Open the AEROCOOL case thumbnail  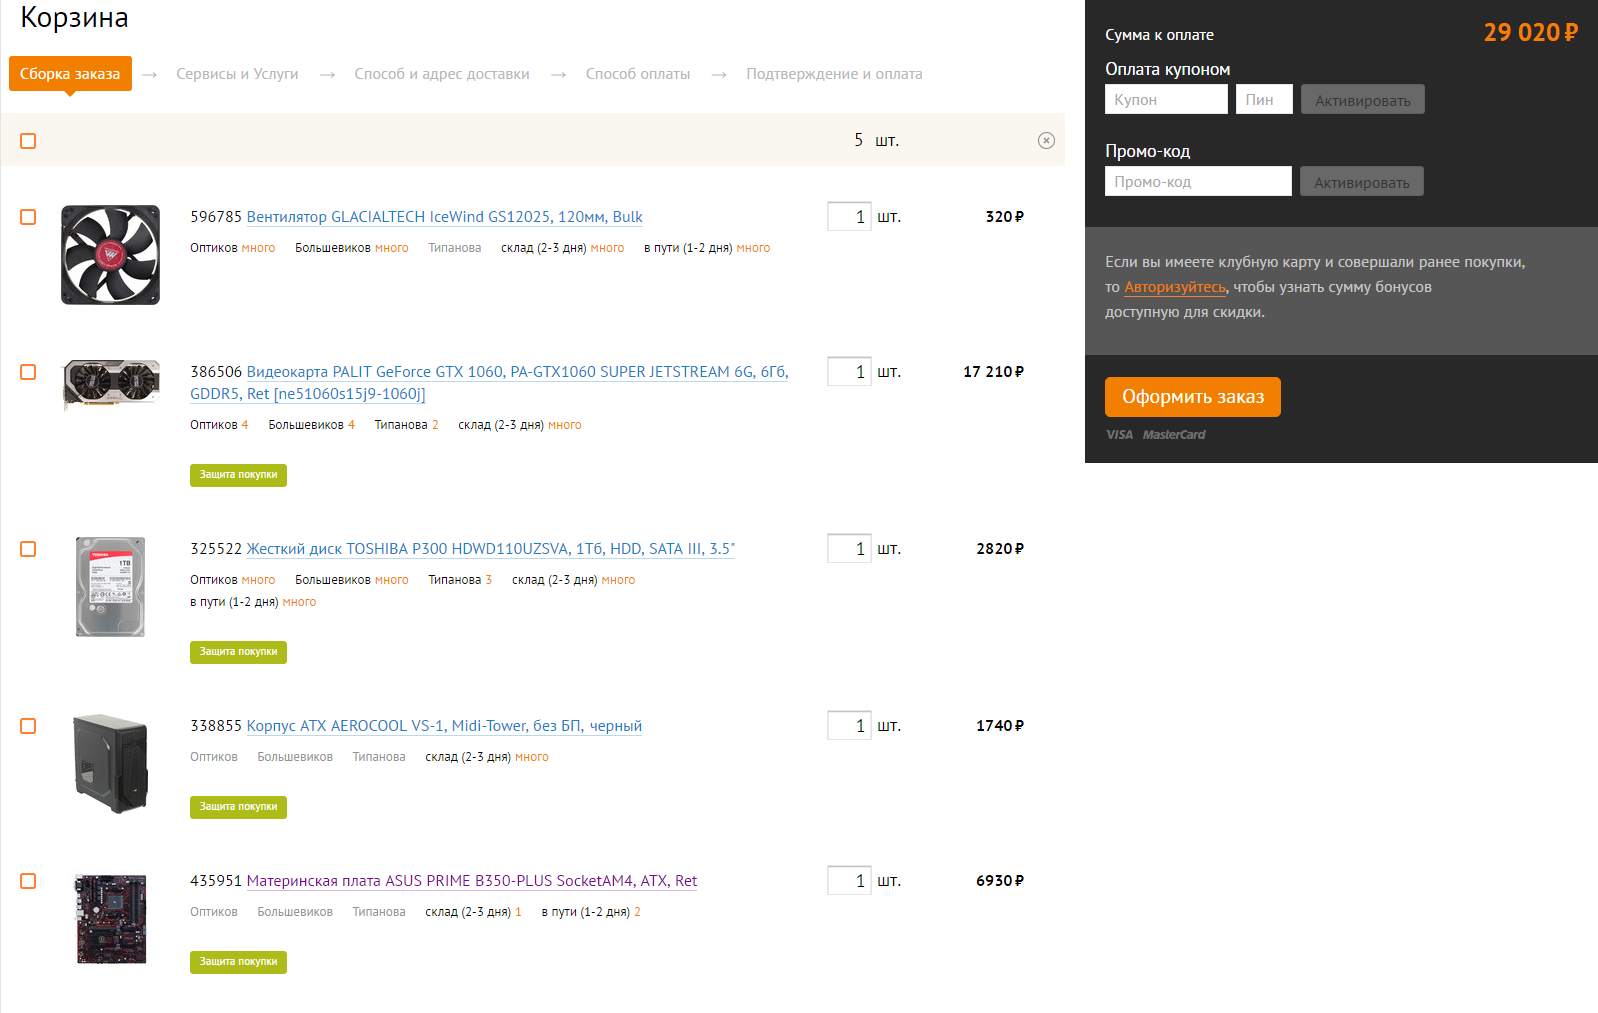tap(110, 764)
